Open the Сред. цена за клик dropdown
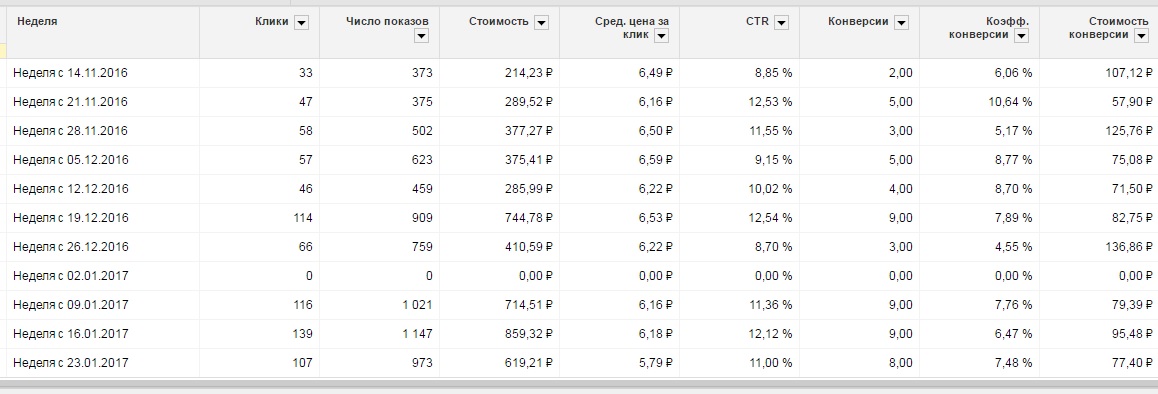The height and width of the screenshot is (394, 1158). [x=662, y=35]
